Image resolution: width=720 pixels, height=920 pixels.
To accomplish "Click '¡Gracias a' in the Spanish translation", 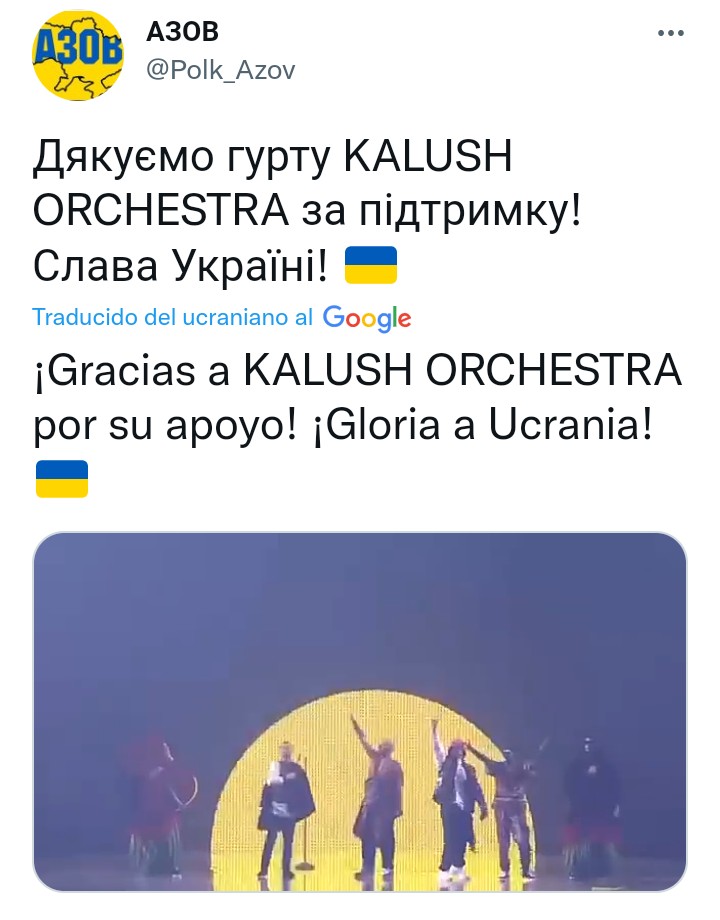I will point(131,371).
